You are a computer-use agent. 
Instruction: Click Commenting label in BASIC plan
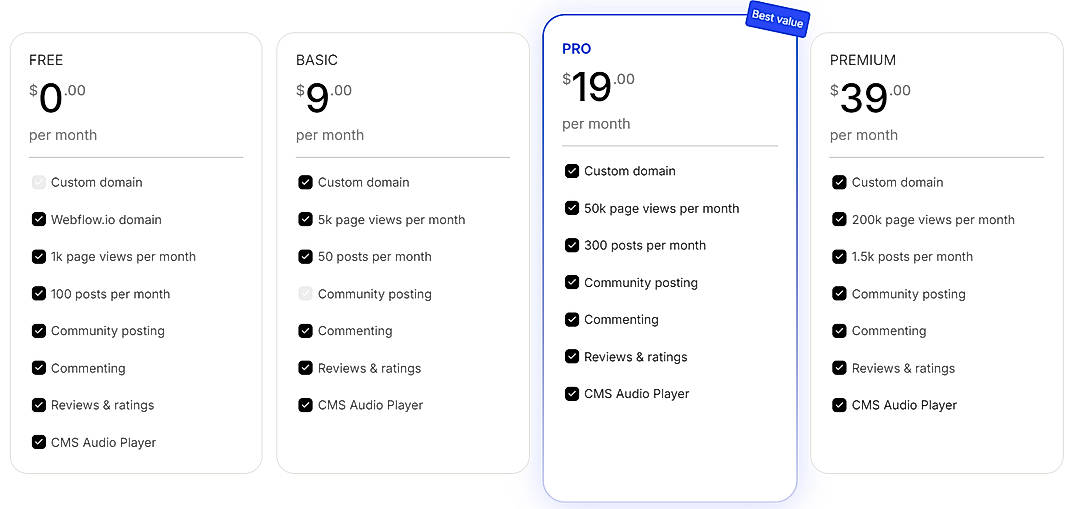coord(355,331)
